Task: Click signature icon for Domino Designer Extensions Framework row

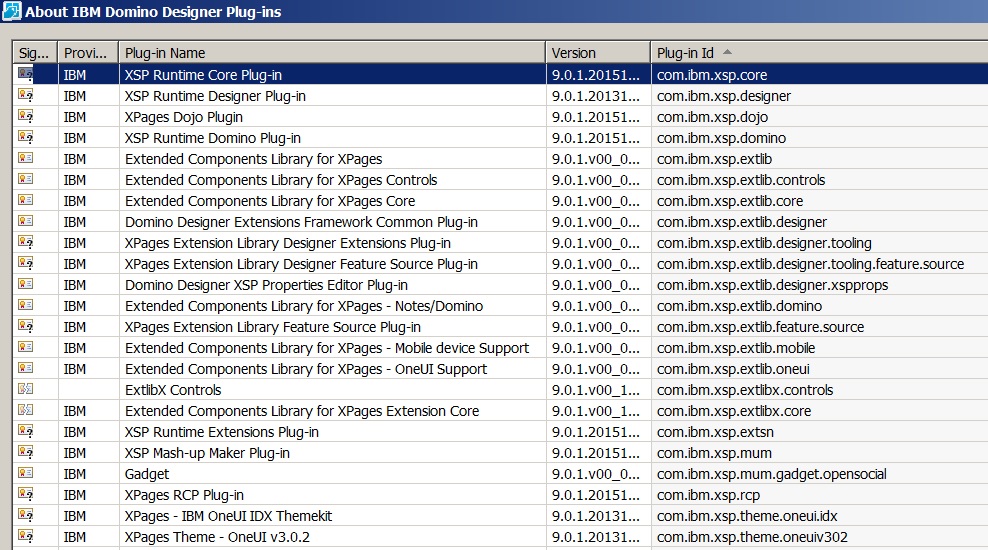Action: (x=25, y=221)
